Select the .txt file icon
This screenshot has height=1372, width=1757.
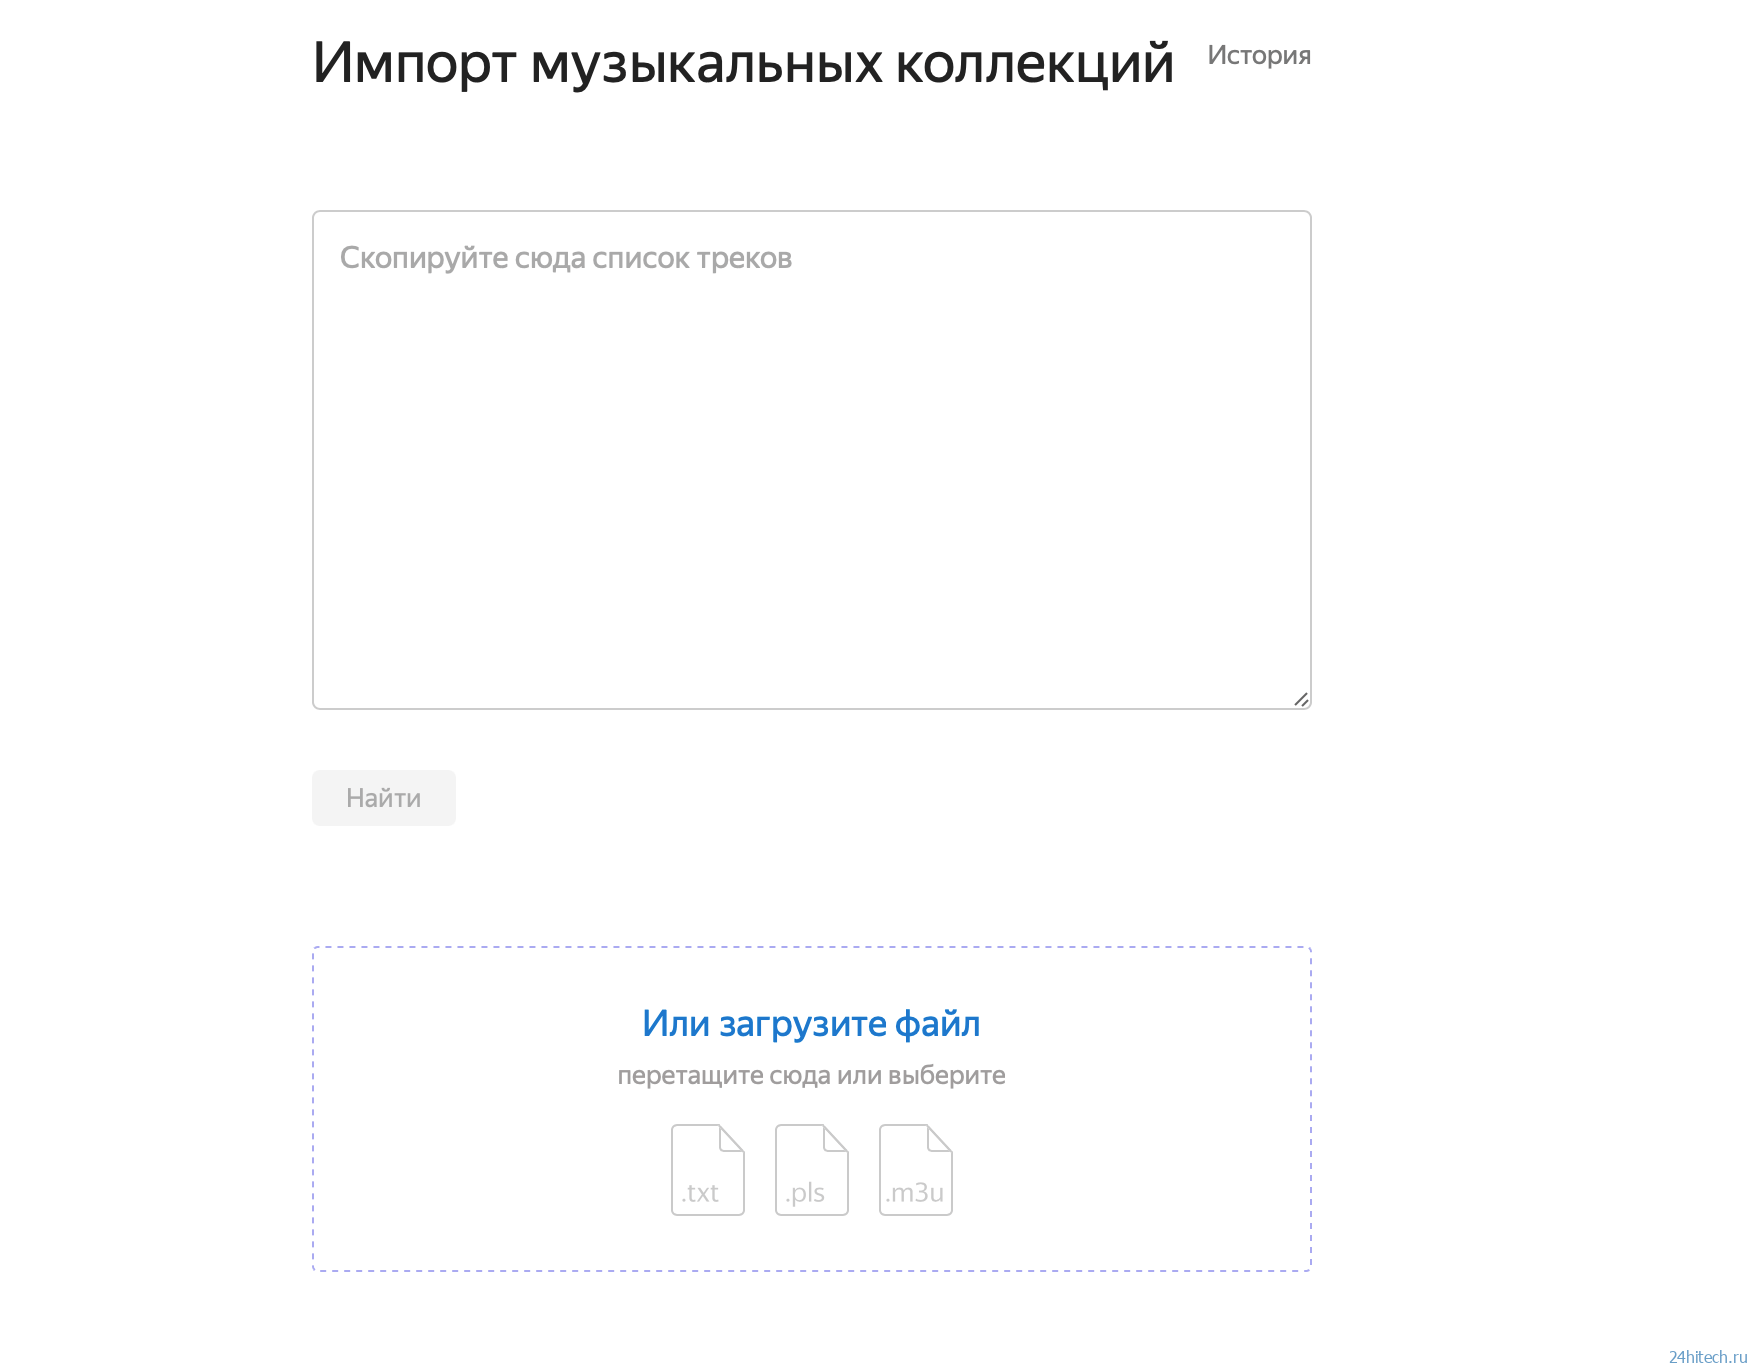(707, 1170)
